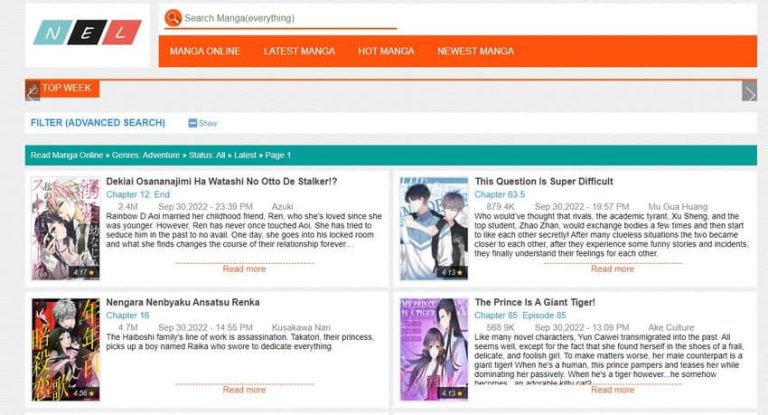Click rating badge on This Question cover

452,272
